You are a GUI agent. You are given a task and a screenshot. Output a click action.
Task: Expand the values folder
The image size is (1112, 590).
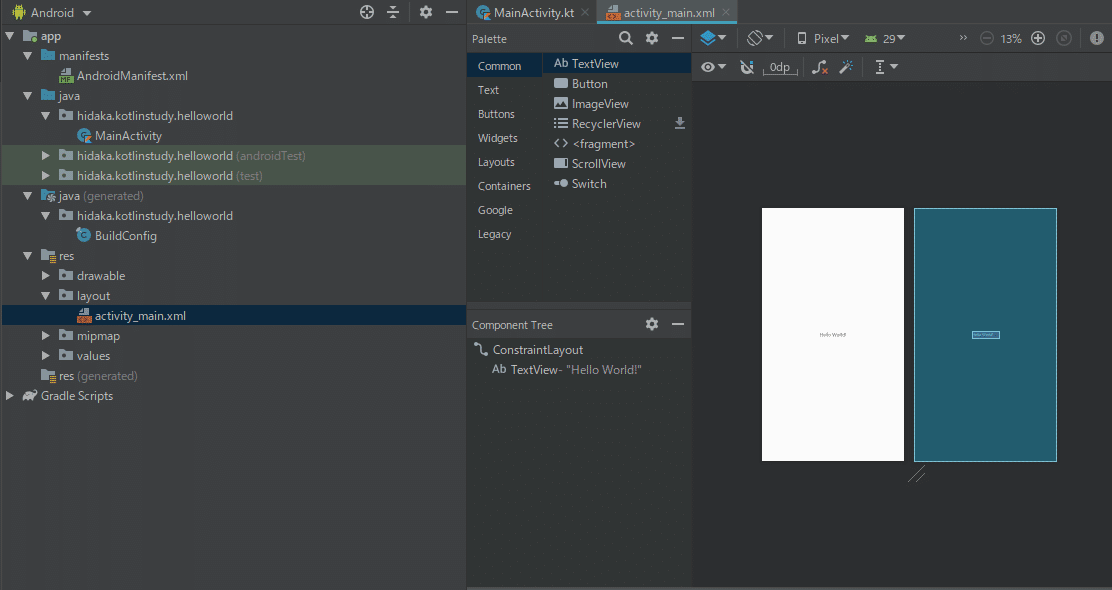pos(45,355)
